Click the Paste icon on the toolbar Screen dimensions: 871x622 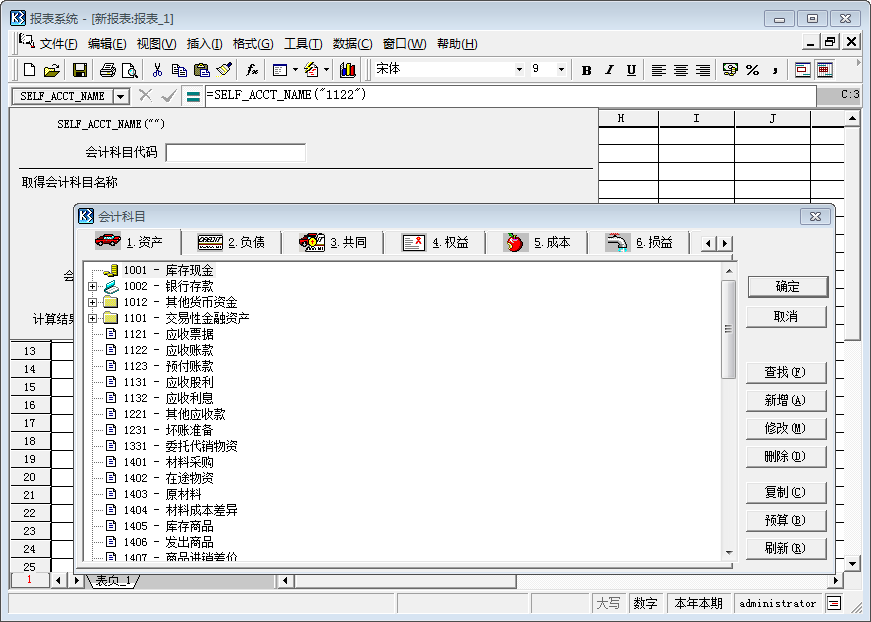tap(203, 68)
